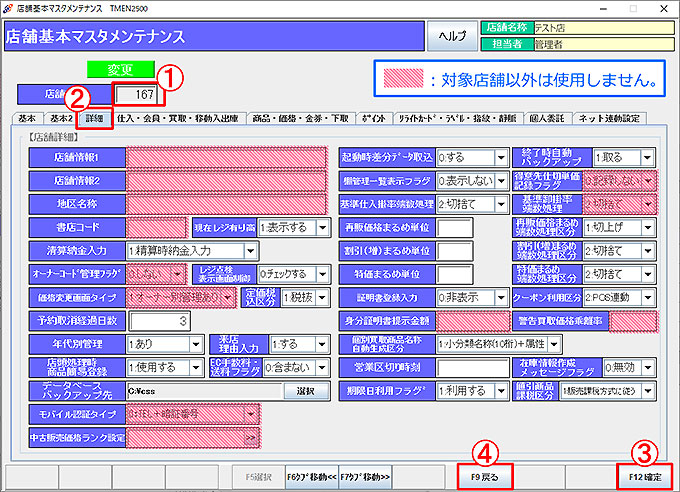The height and width of the screenshot is (492, 680).
Task: Open the 値引商品課税区分 dropdown
Action: [648, 391]
